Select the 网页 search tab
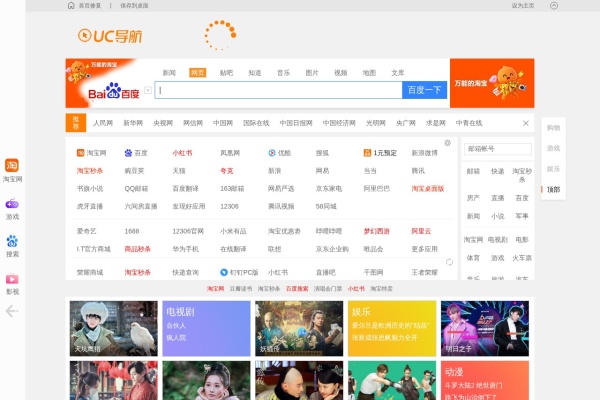 tap(197, 73)
